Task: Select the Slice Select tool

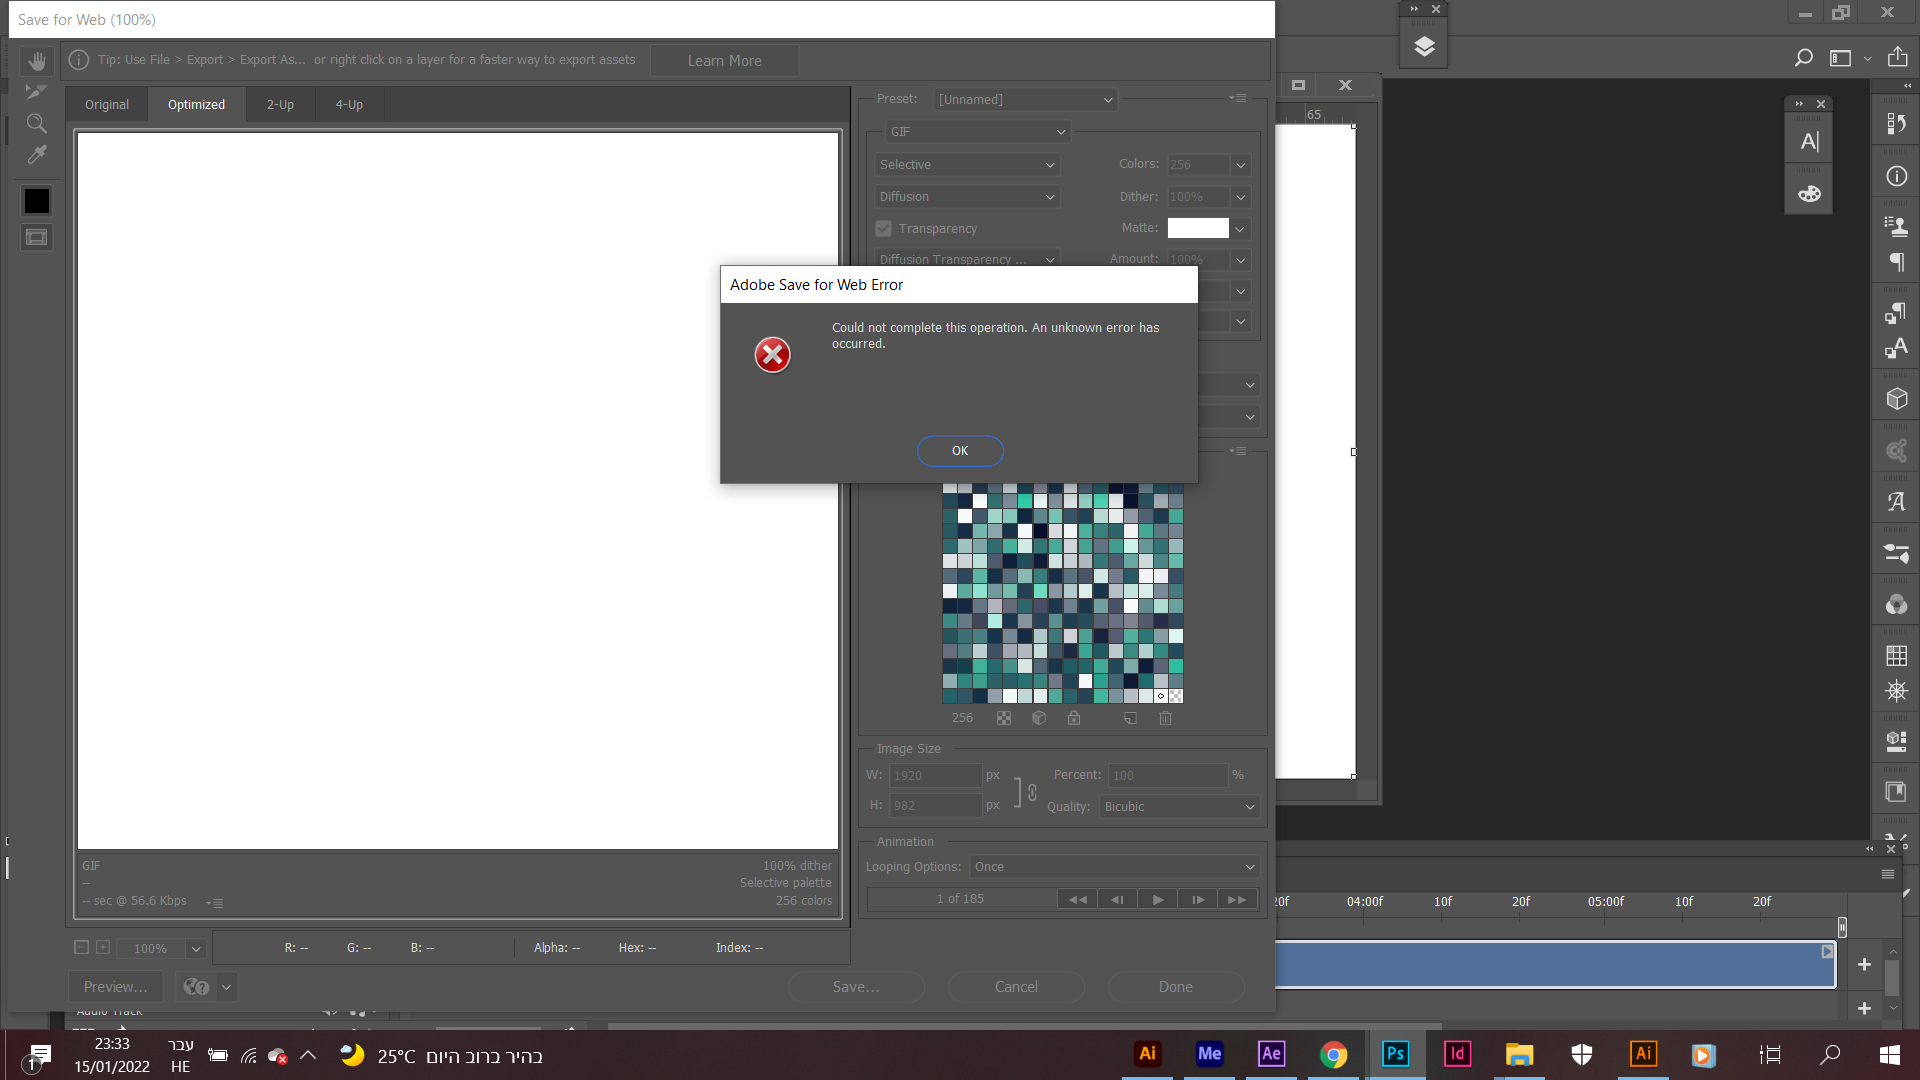Action: coord(37,92)
